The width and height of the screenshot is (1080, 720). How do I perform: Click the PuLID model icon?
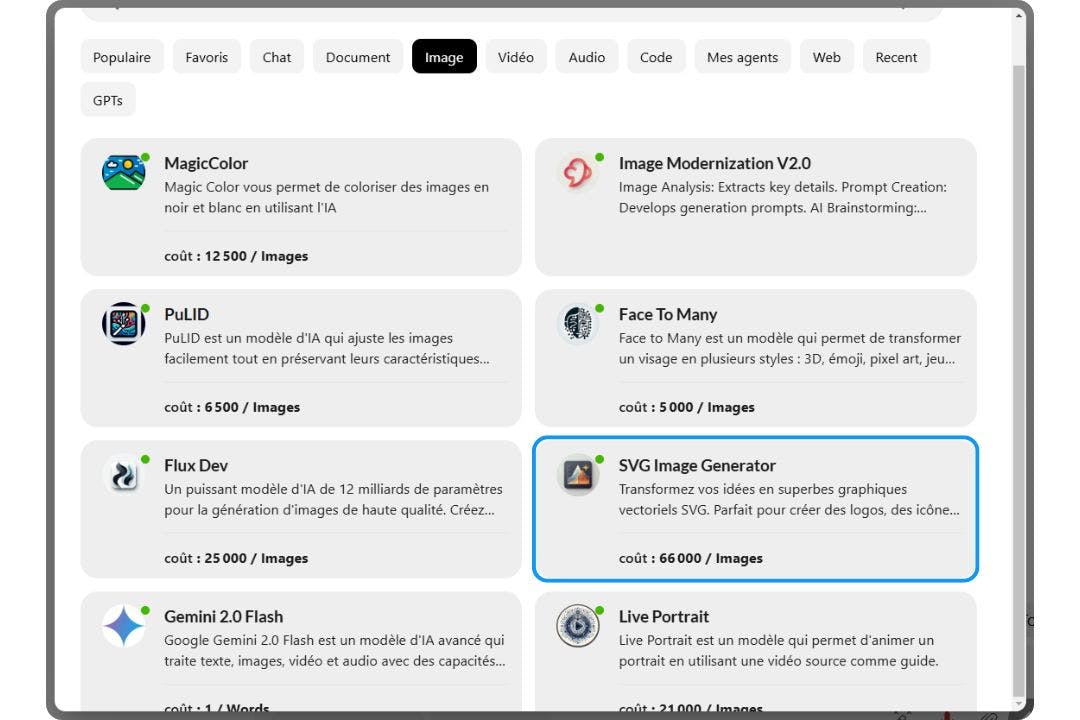[122, 323]
